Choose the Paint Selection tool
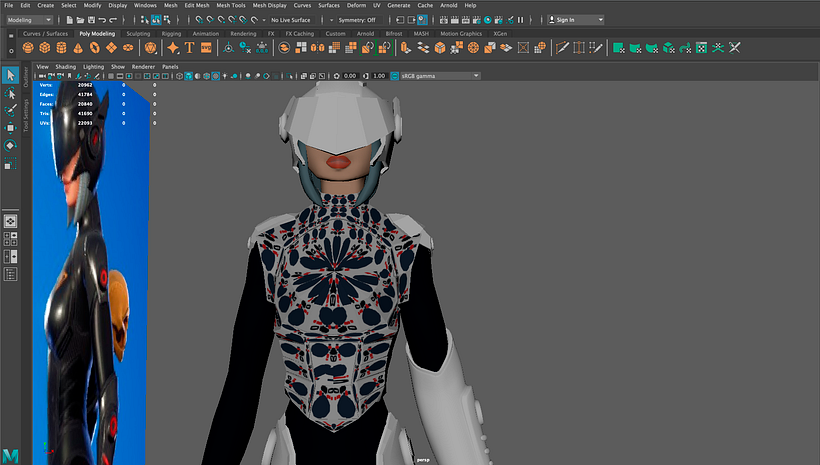The width and height of the screenshot is (820, 465). (10, 110)
